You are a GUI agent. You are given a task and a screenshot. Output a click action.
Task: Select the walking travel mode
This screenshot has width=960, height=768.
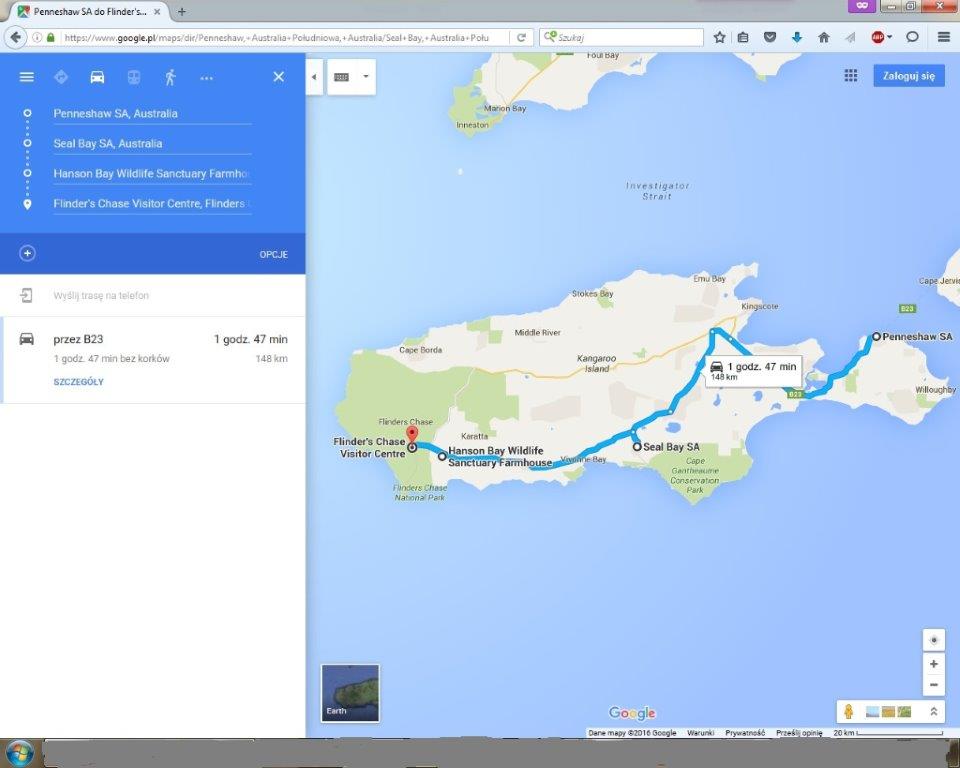170,77
